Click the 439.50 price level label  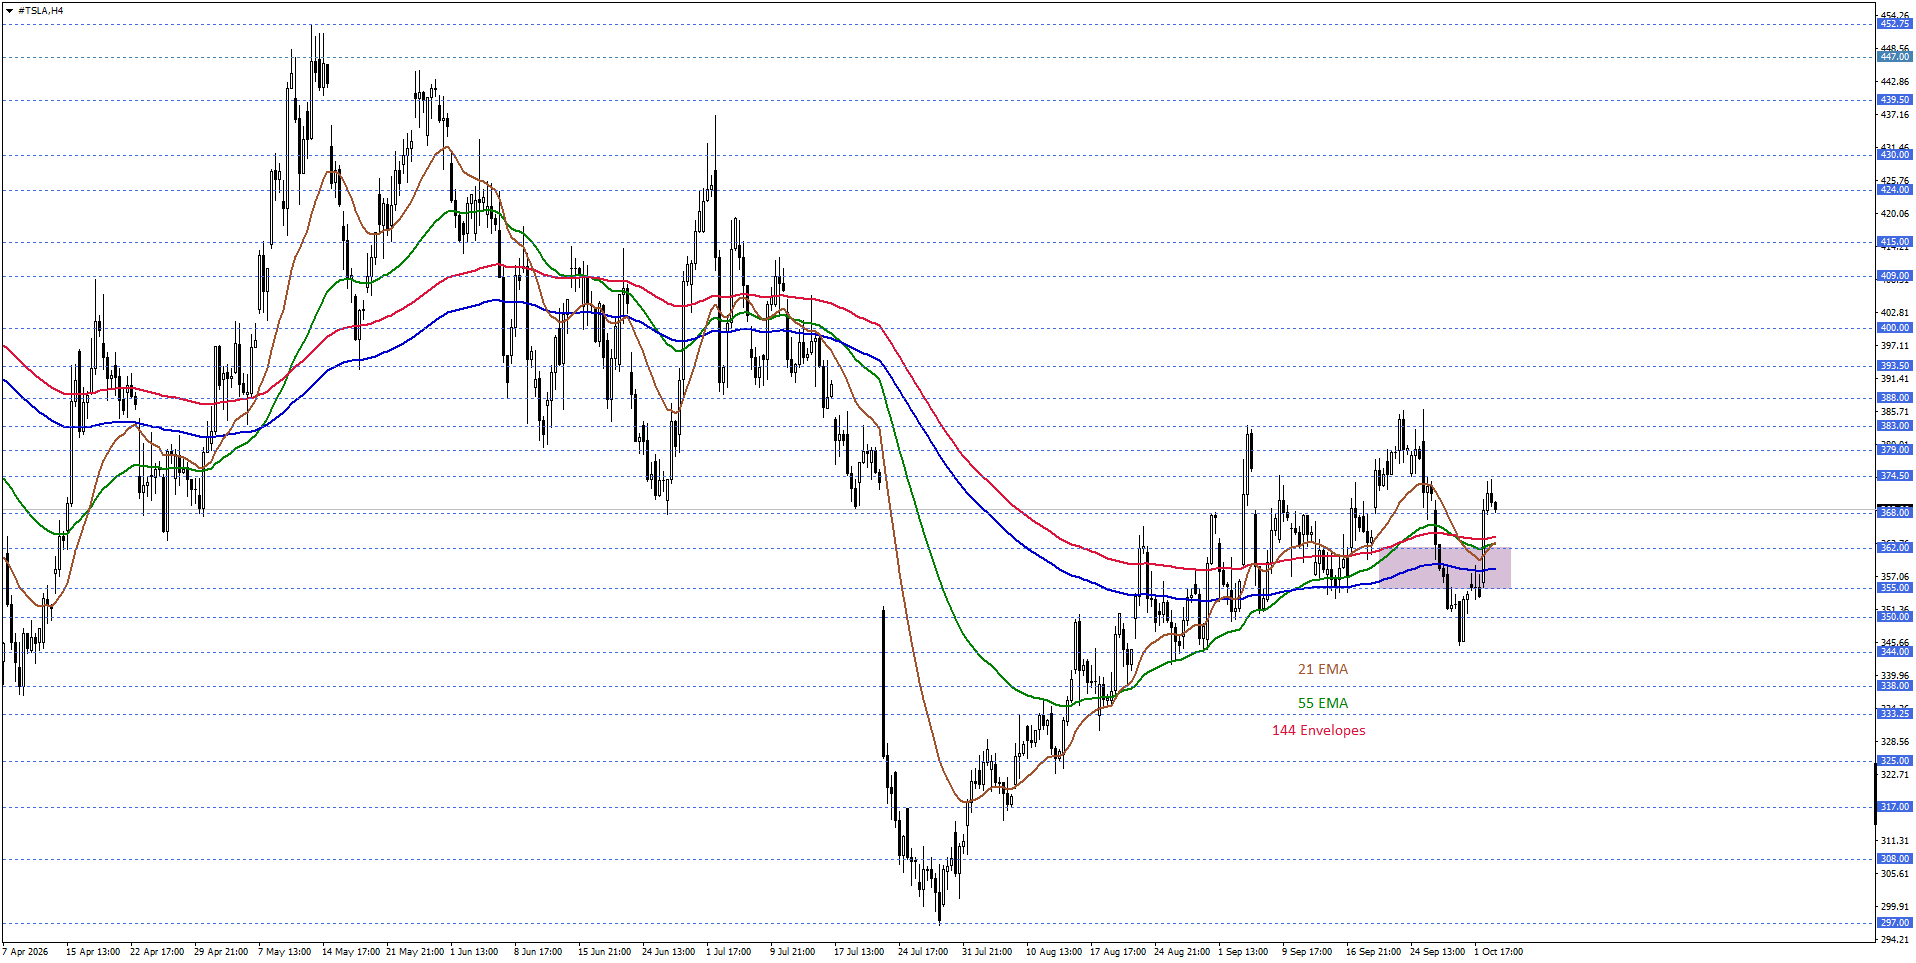point(1894,100)
